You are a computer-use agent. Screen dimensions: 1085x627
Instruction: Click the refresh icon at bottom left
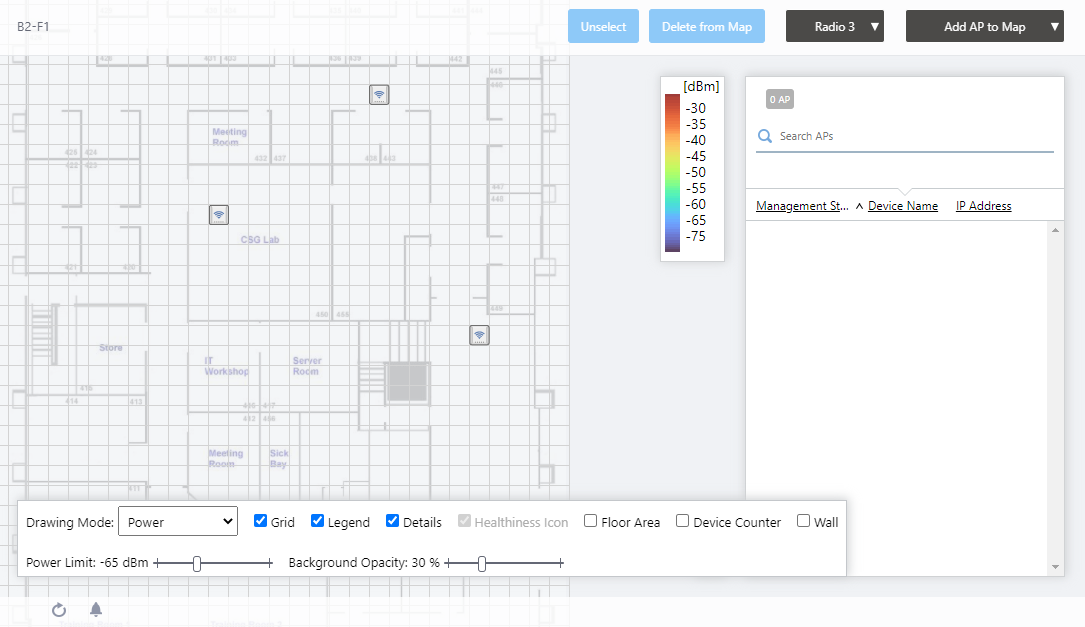(x=59, y=610)
